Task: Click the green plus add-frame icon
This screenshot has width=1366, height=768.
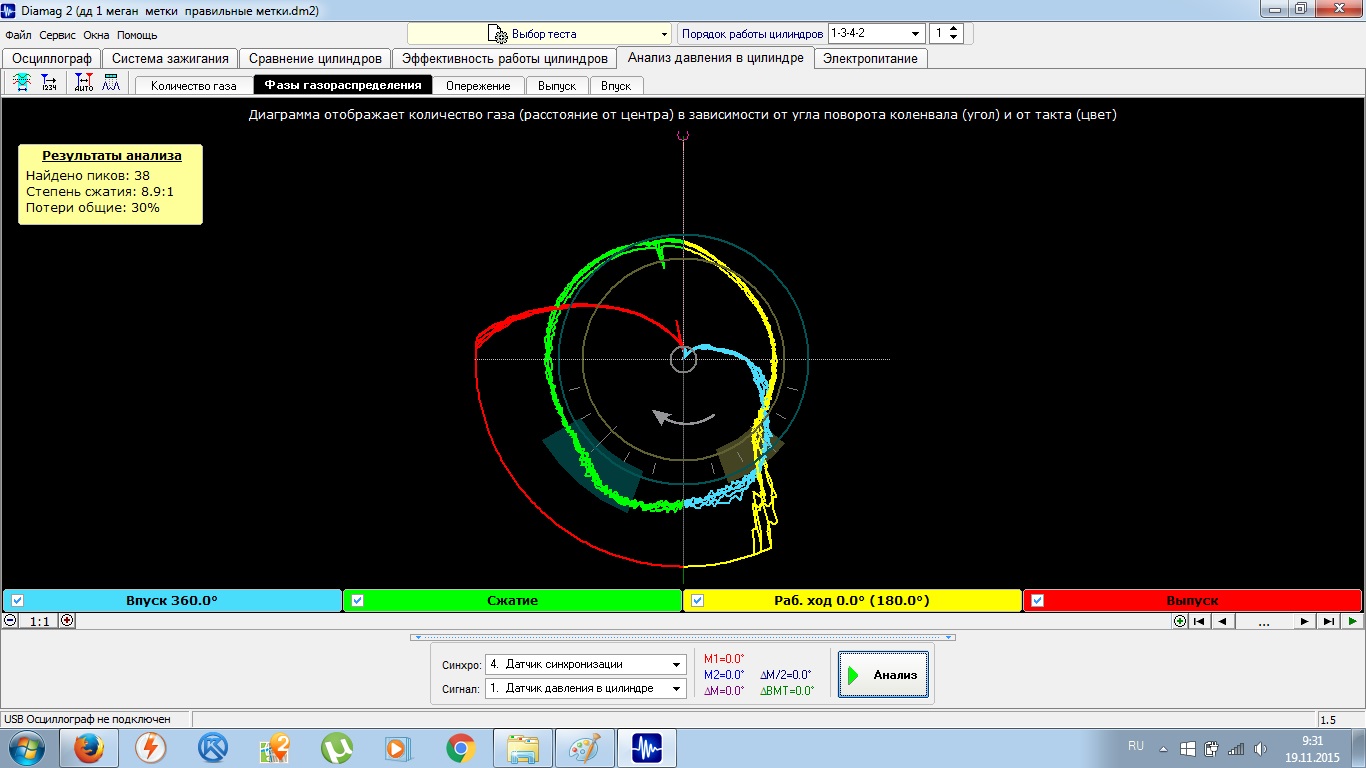Action: coord(1180,621)
